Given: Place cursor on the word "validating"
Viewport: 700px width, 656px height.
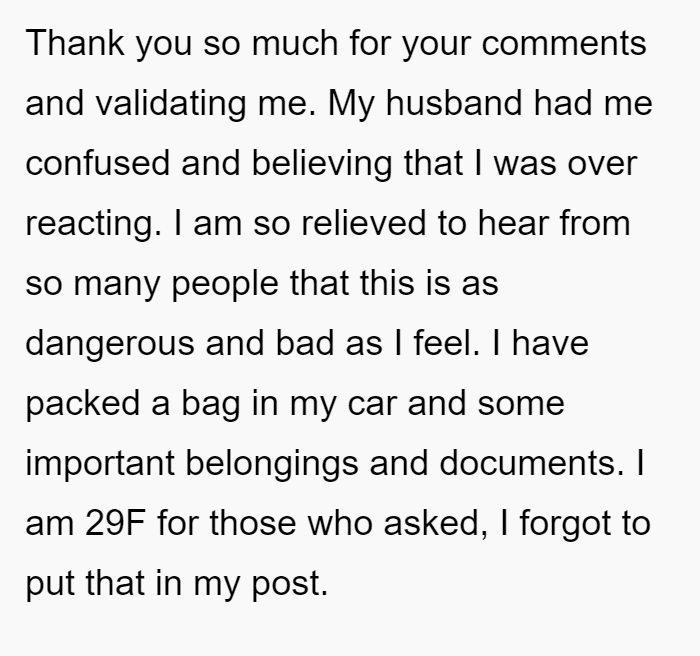Looking at the screenshot, I should click(x=171, y=104).
